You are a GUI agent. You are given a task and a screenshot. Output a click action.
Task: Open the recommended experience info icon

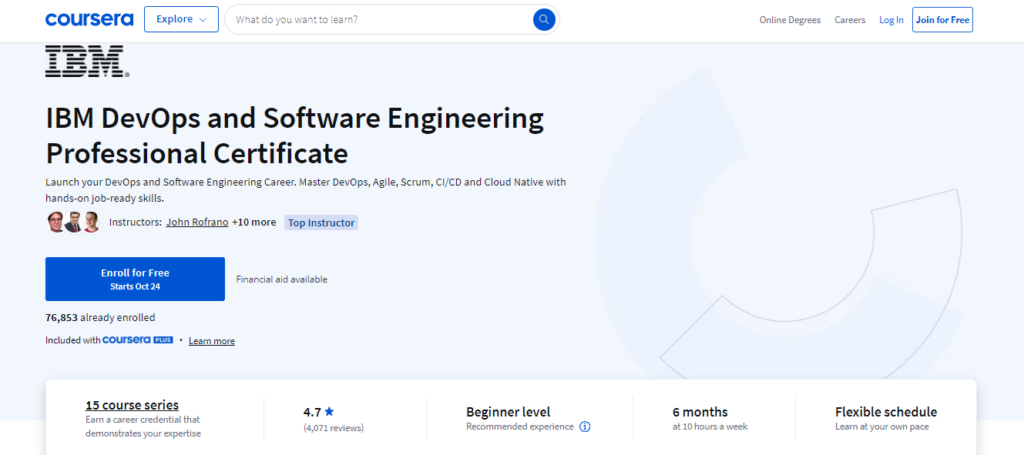[x=585, y=427]
